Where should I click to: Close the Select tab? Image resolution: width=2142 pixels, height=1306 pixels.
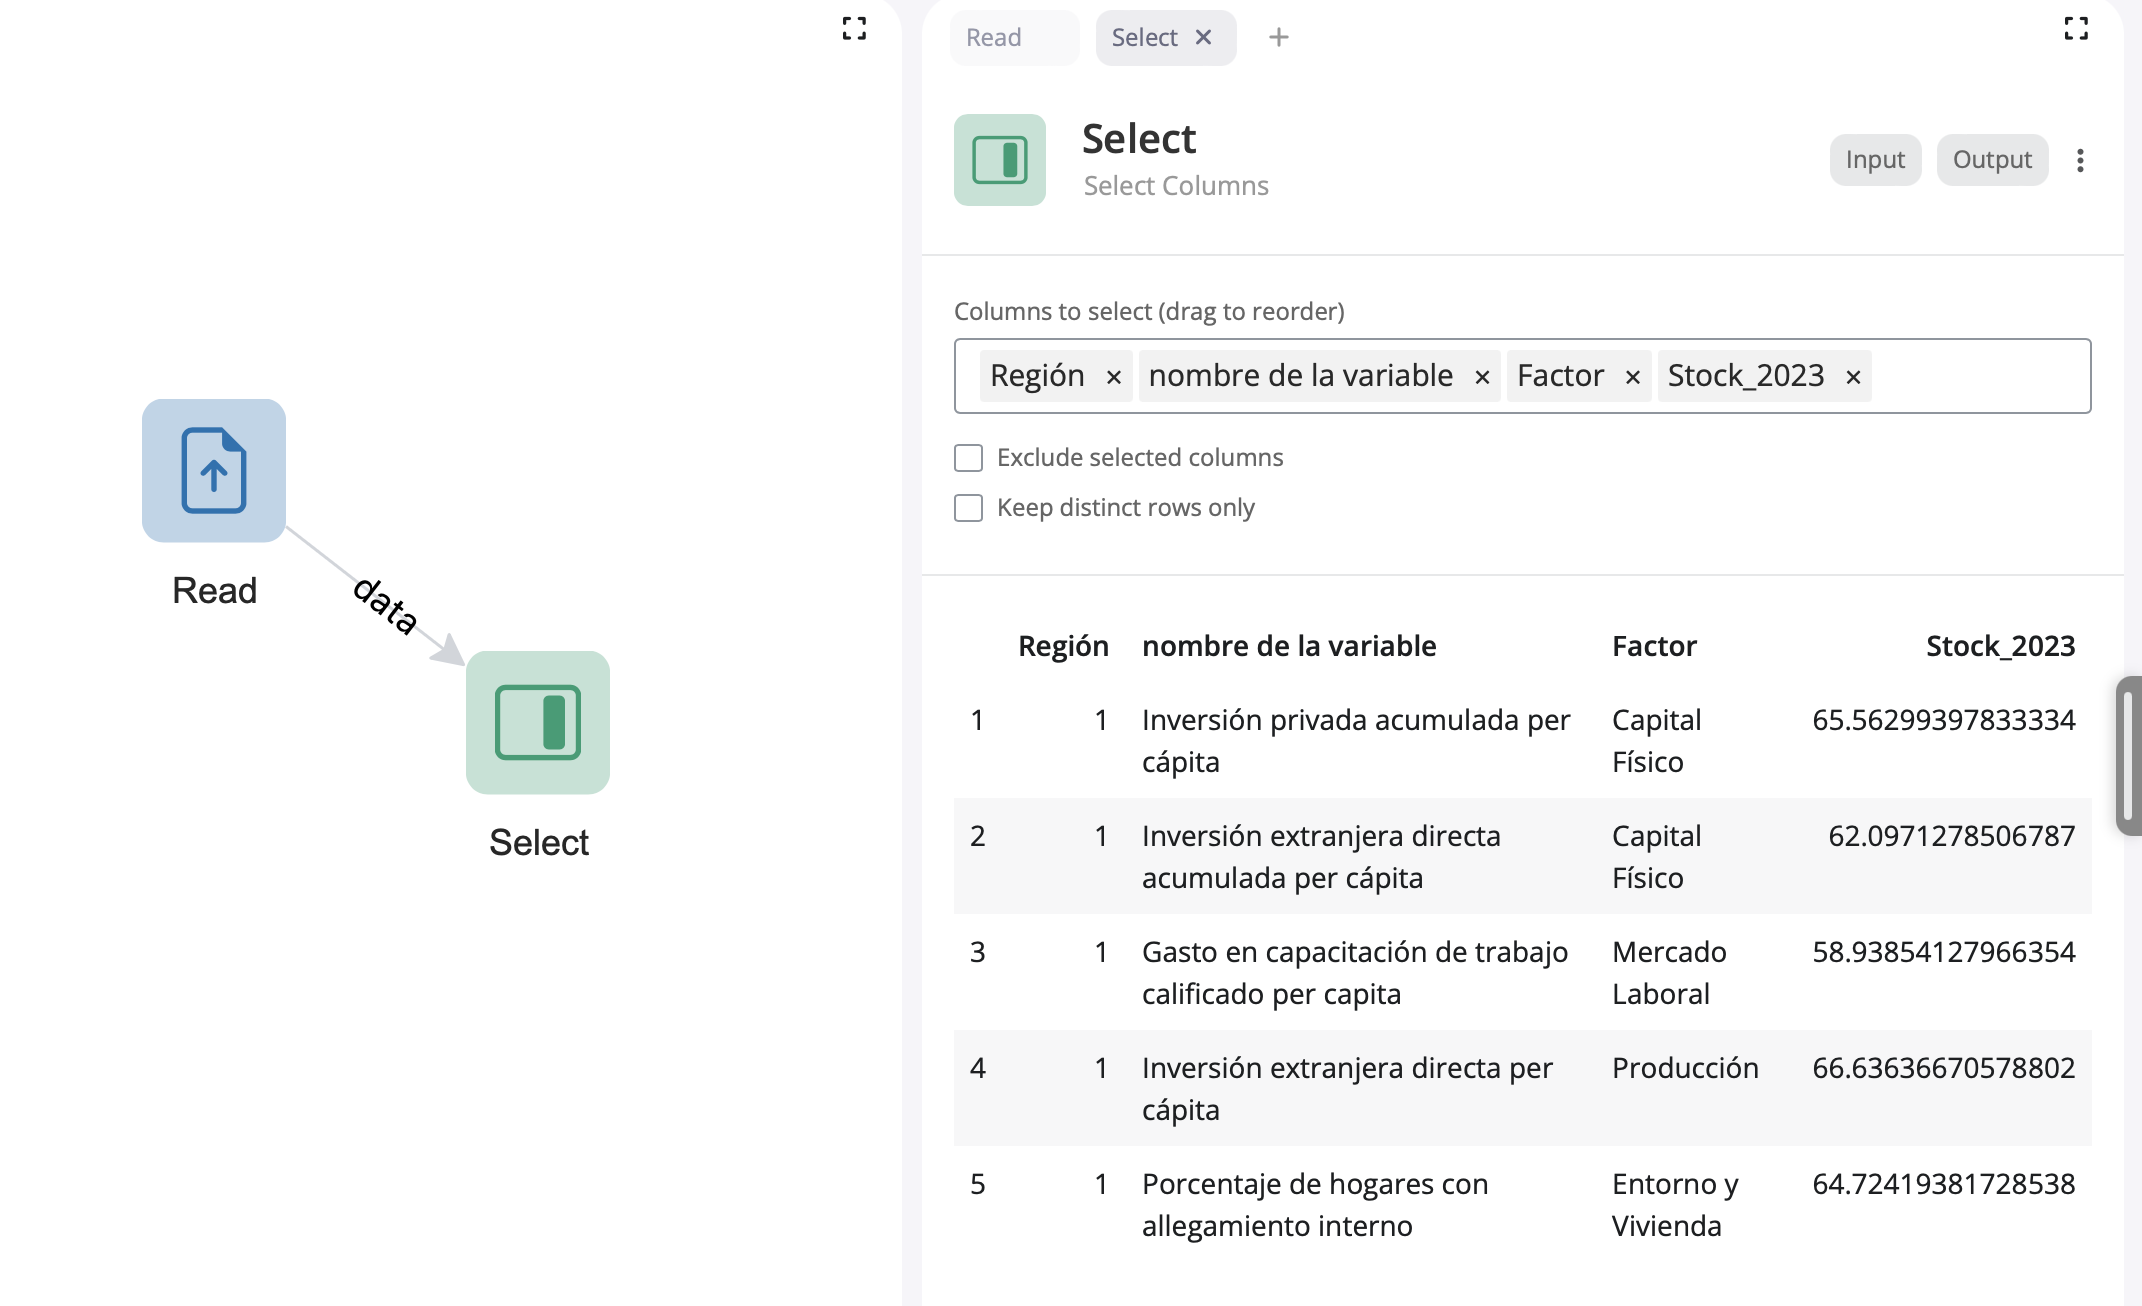(1204, 38)
